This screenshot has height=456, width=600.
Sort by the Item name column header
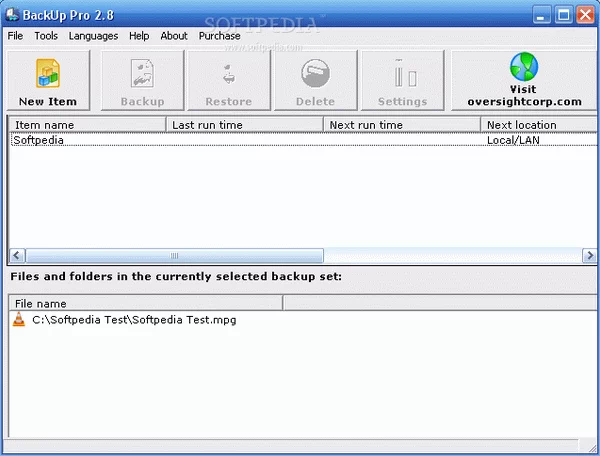point(87,125)
